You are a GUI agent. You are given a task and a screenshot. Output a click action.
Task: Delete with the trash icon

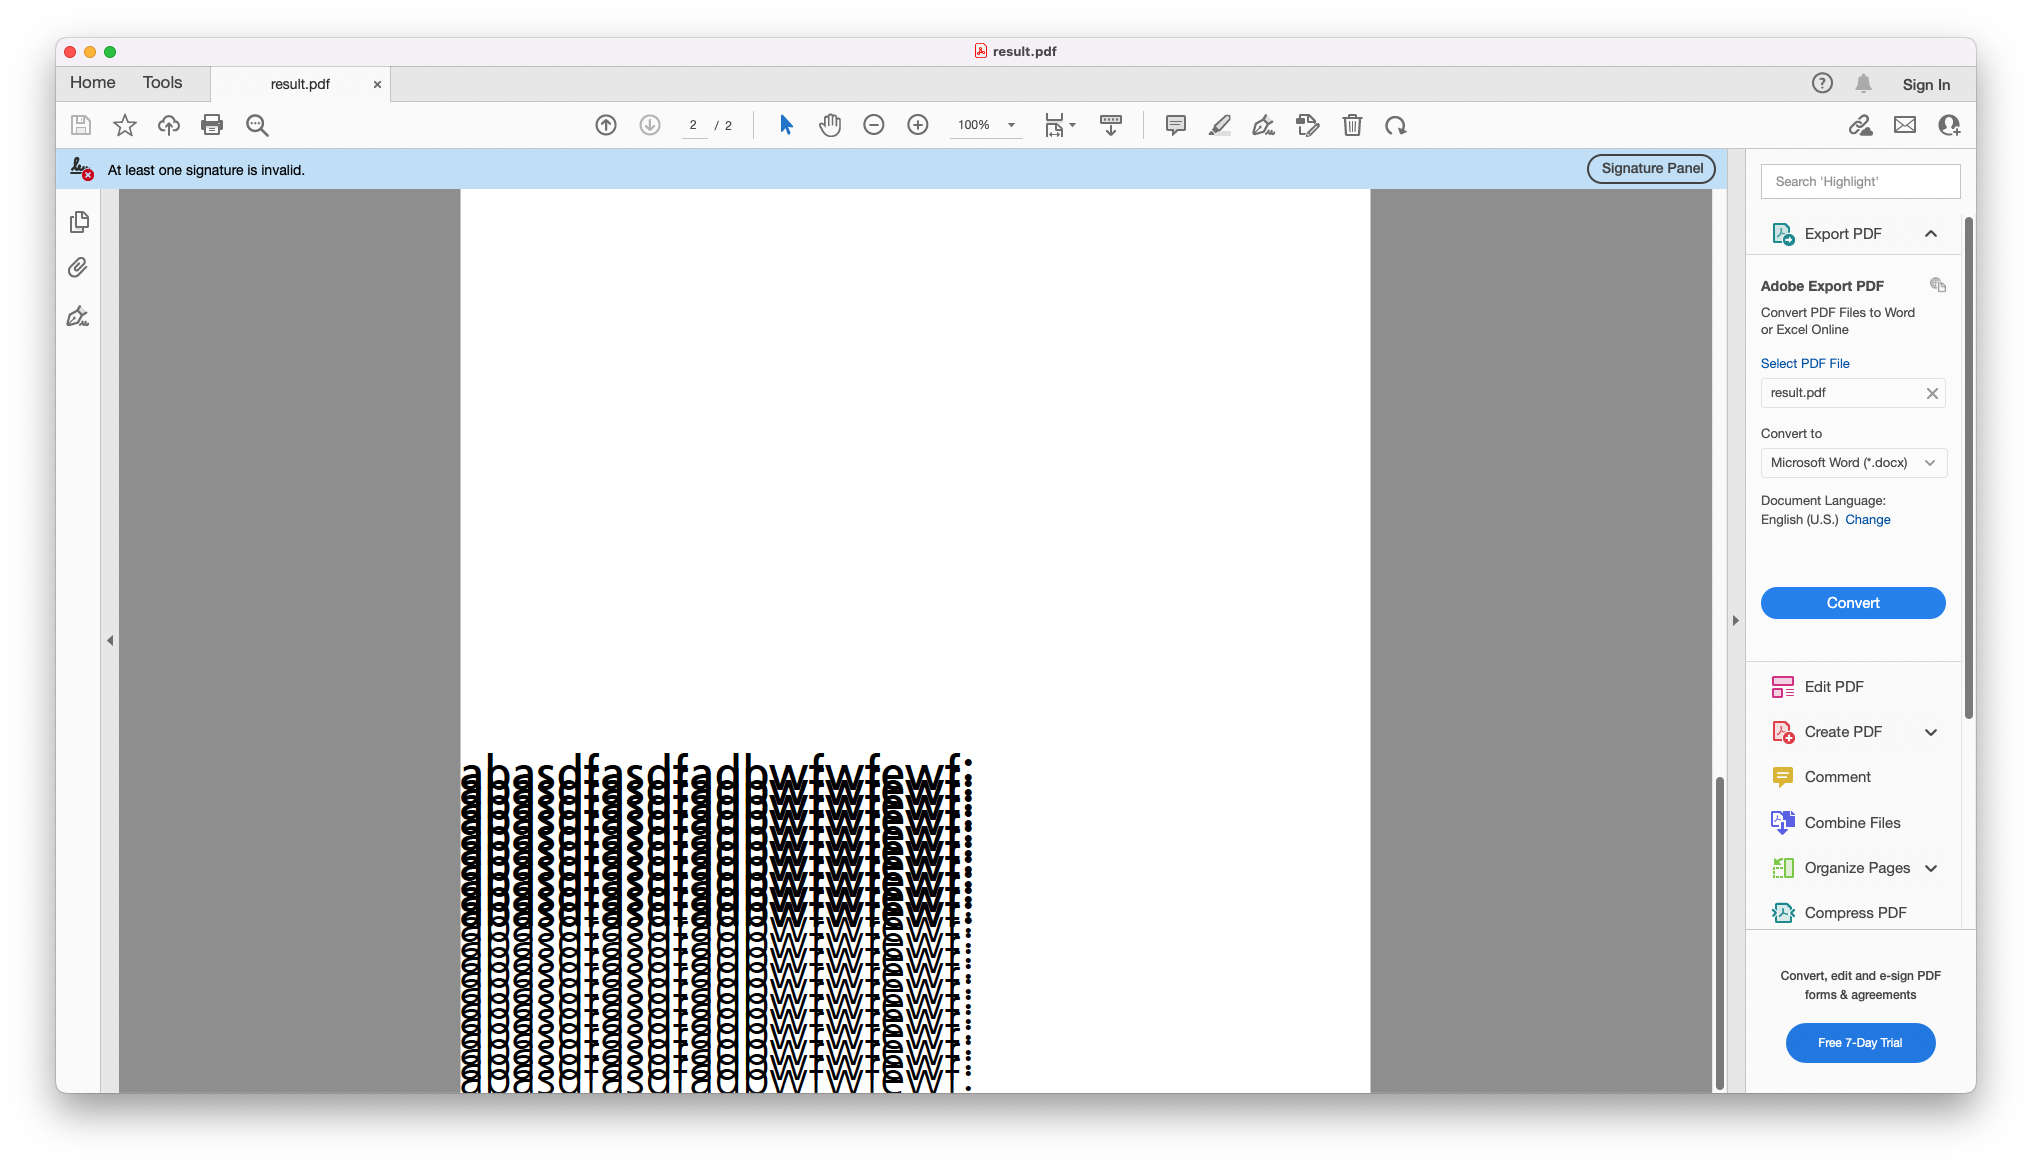point(1352,125)
